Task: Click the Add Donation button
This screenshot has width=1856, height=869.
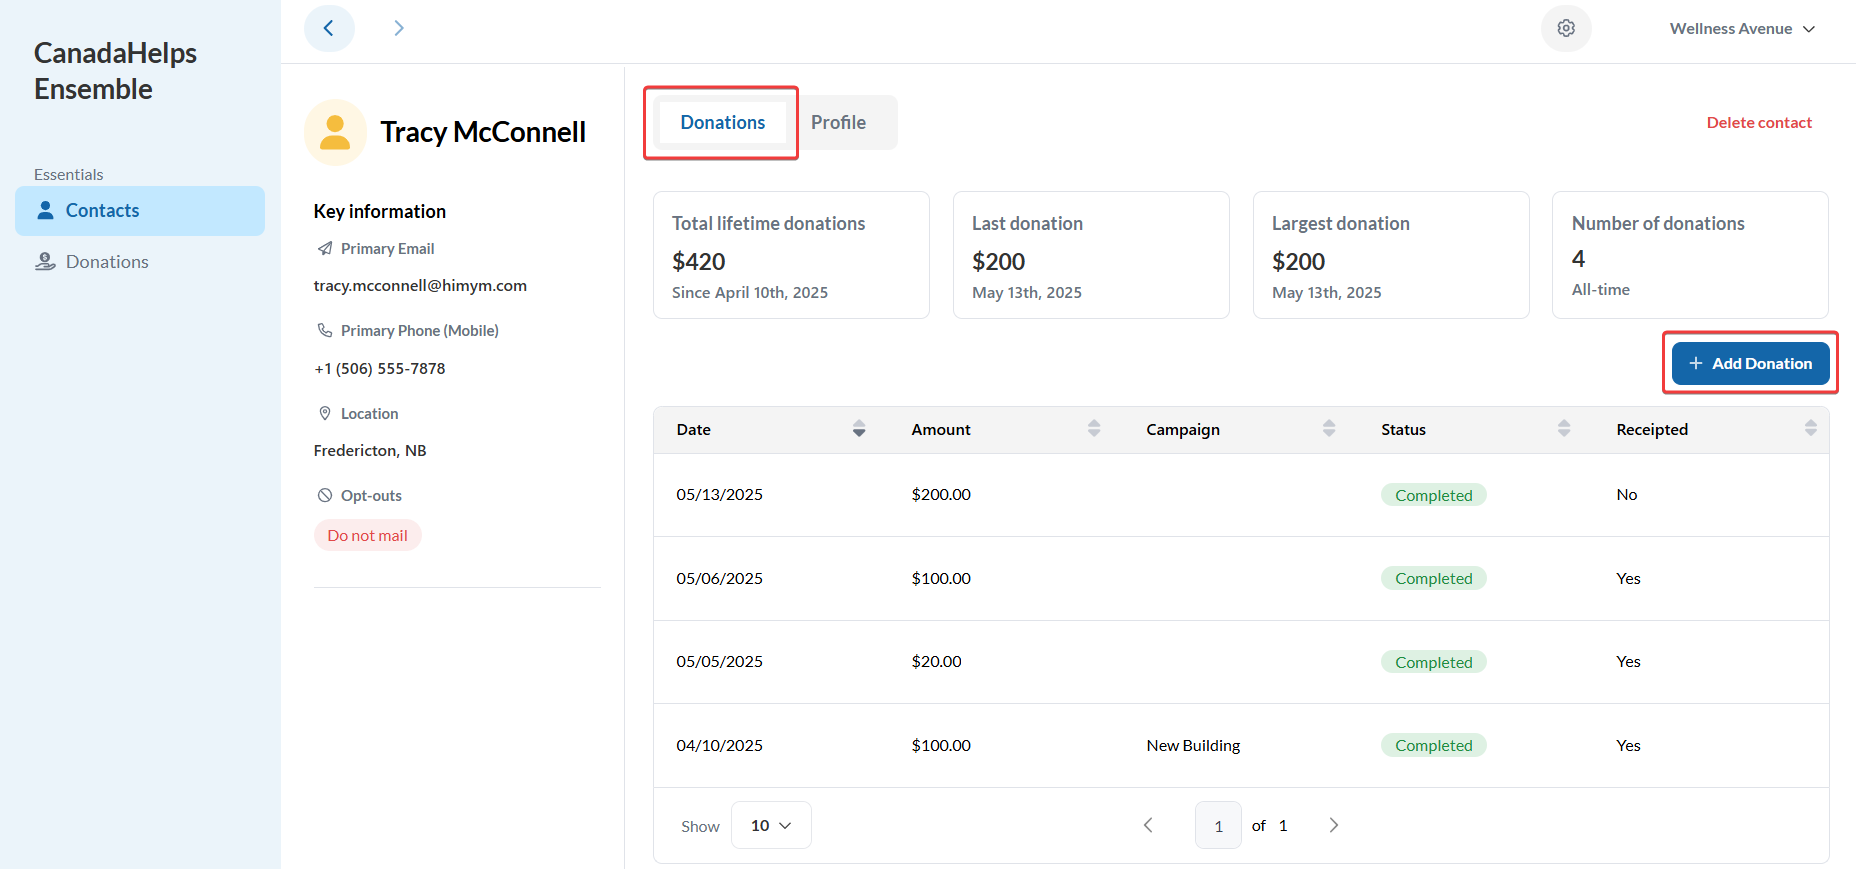Action: pyautogui.click(x=1750, y=363)
